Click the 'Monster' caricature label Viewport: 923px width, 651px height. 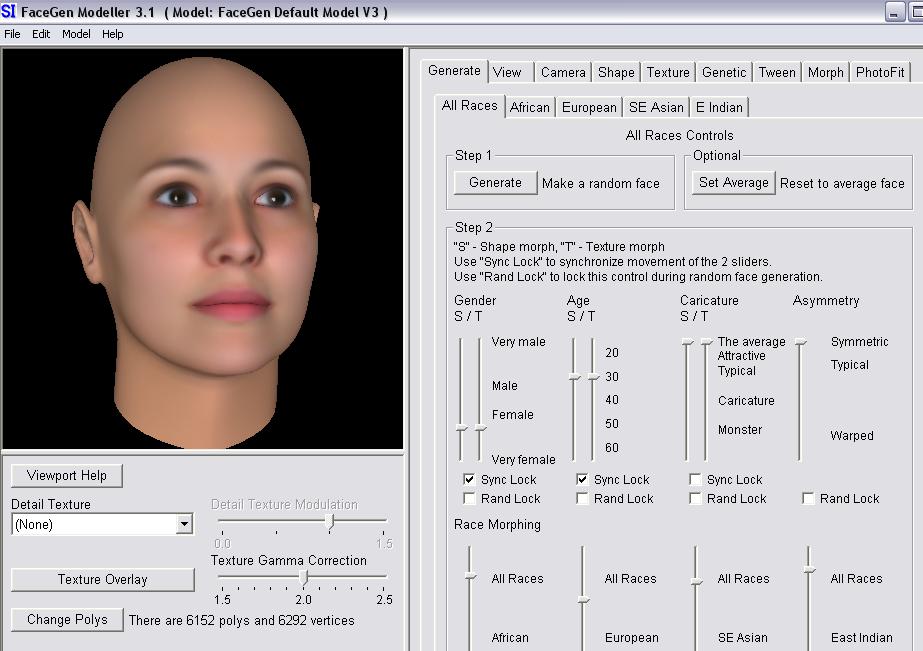tap(740, 430)
